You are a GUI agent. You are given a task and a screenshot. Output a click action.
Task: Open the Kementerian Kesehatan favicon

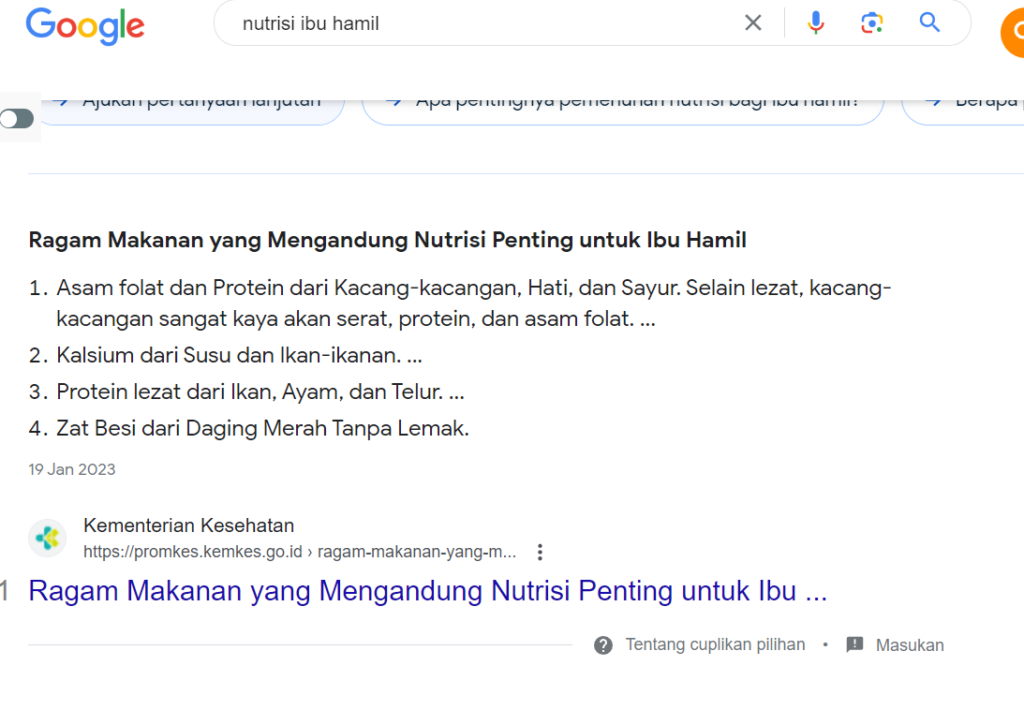pos(48,538)
